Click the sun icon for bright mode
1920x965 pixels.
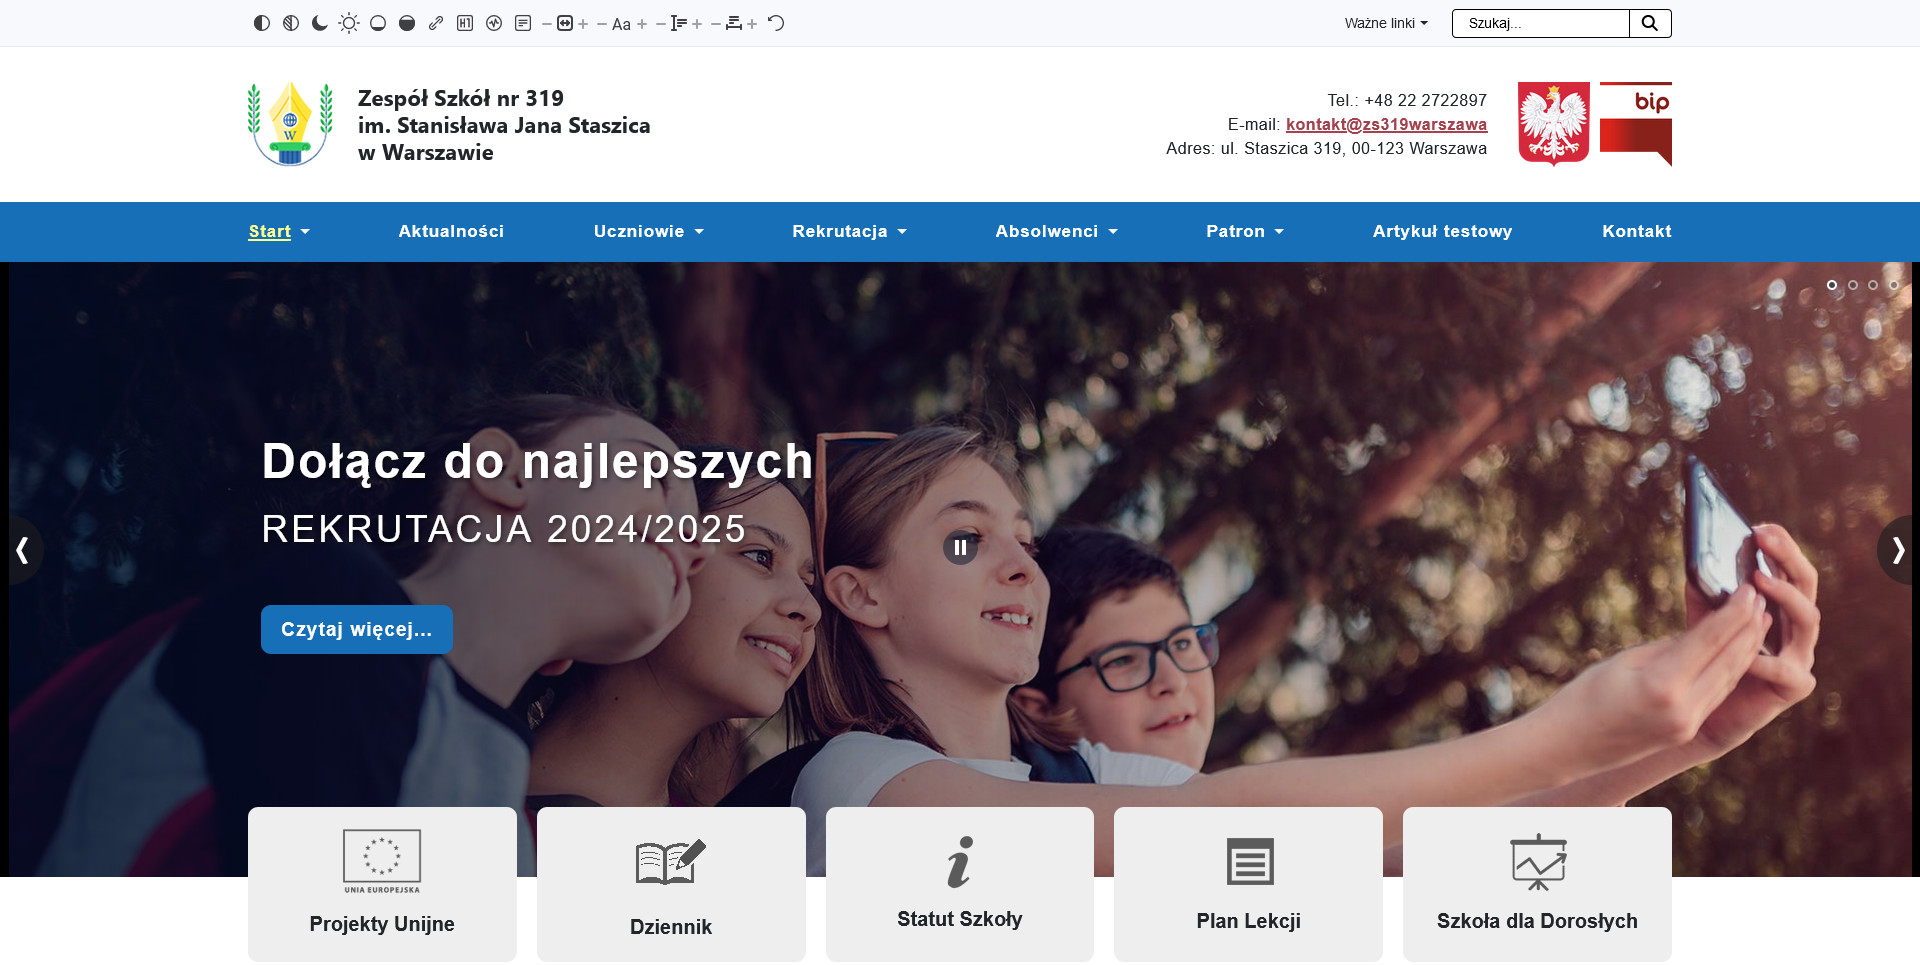[x=349, y=23]
